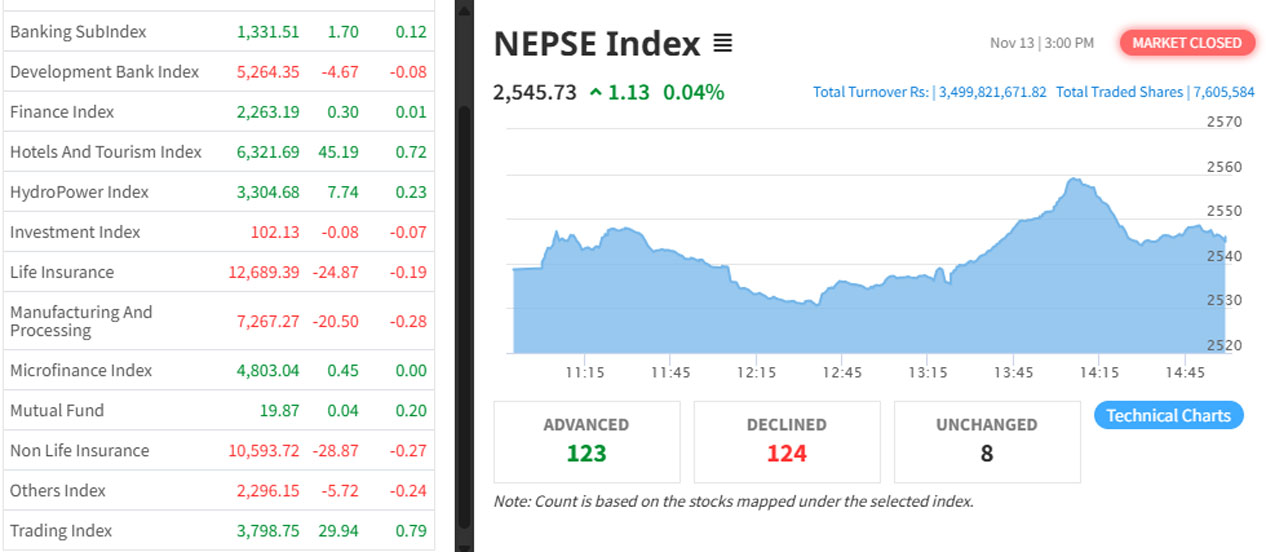Open Technical Charts

click(1168, 416)
